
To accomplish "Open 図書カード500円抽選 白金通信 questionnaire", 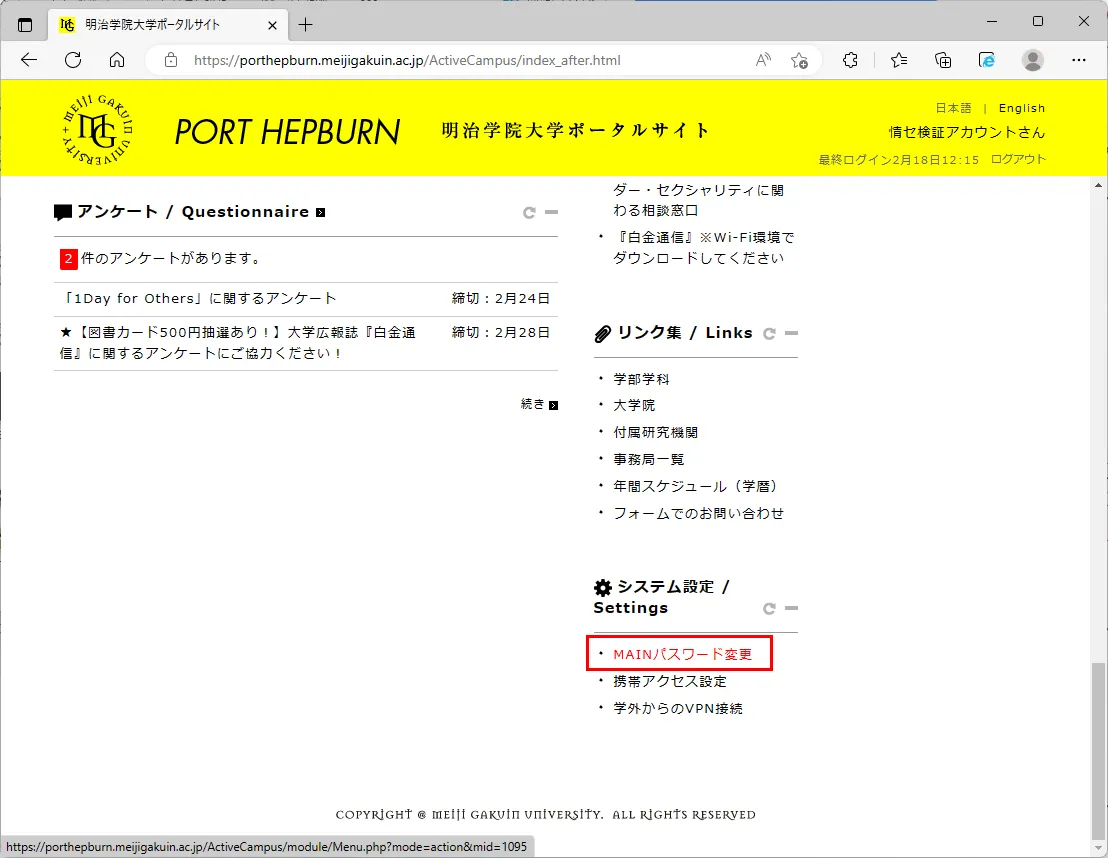I will pos(238,342).
